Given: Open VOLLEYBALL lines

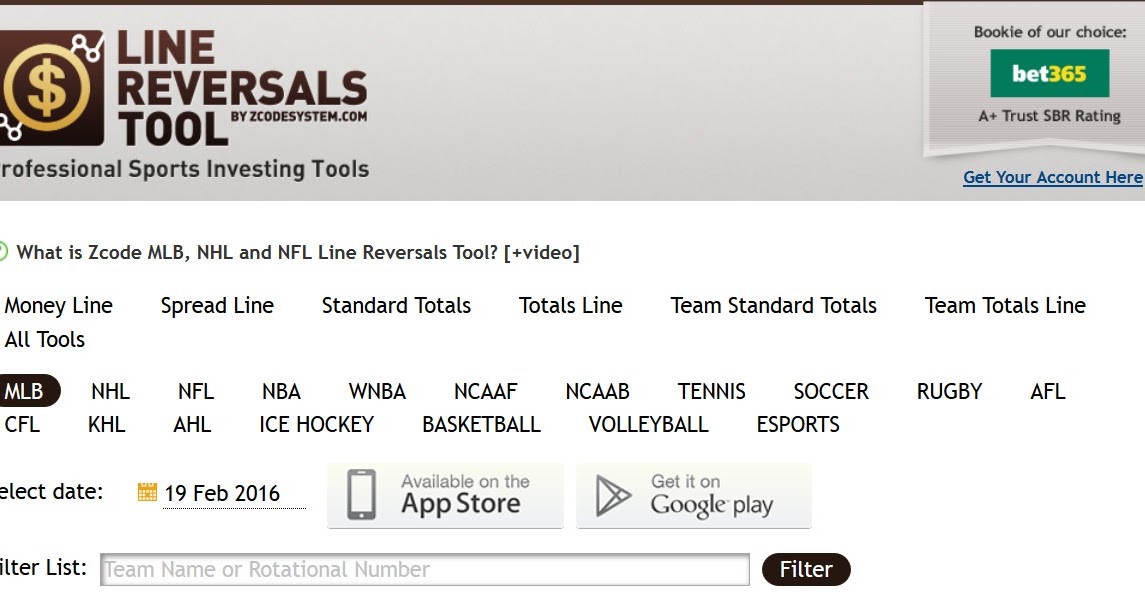Looking at the screenshot, I should pos(648,424).
